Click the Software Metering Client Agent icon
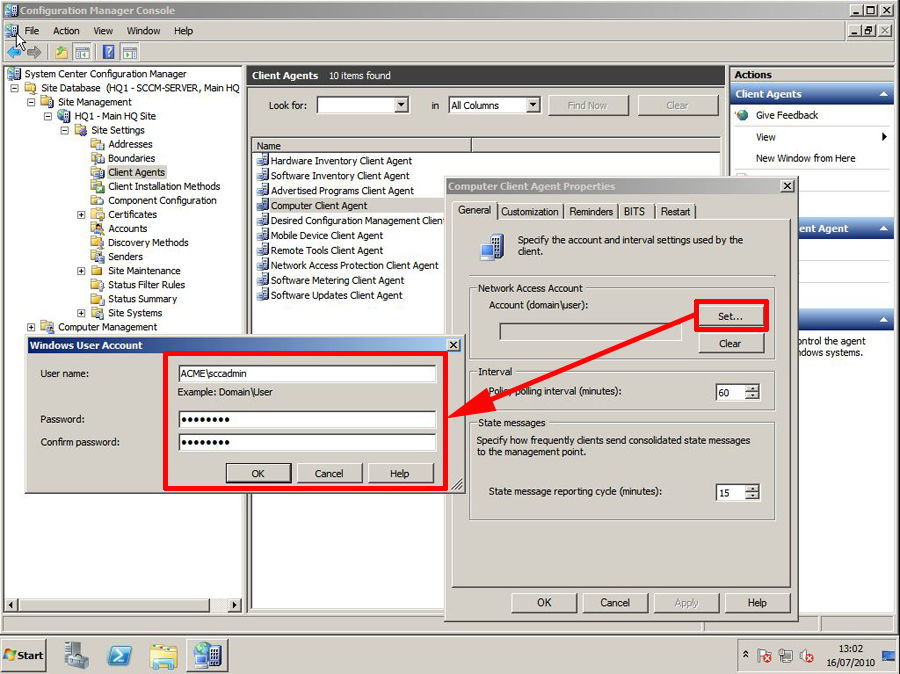Screen dimensions: 900x674 [263, 280]
